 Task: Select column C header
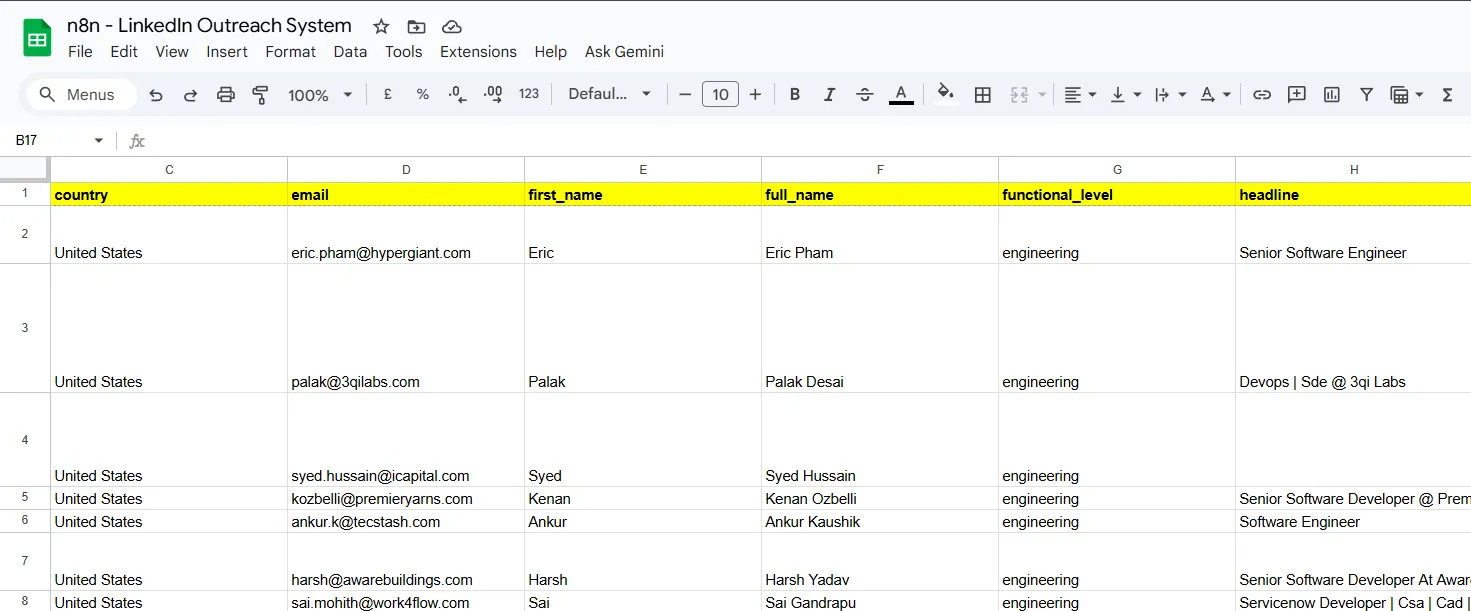[x=169, y=170]
